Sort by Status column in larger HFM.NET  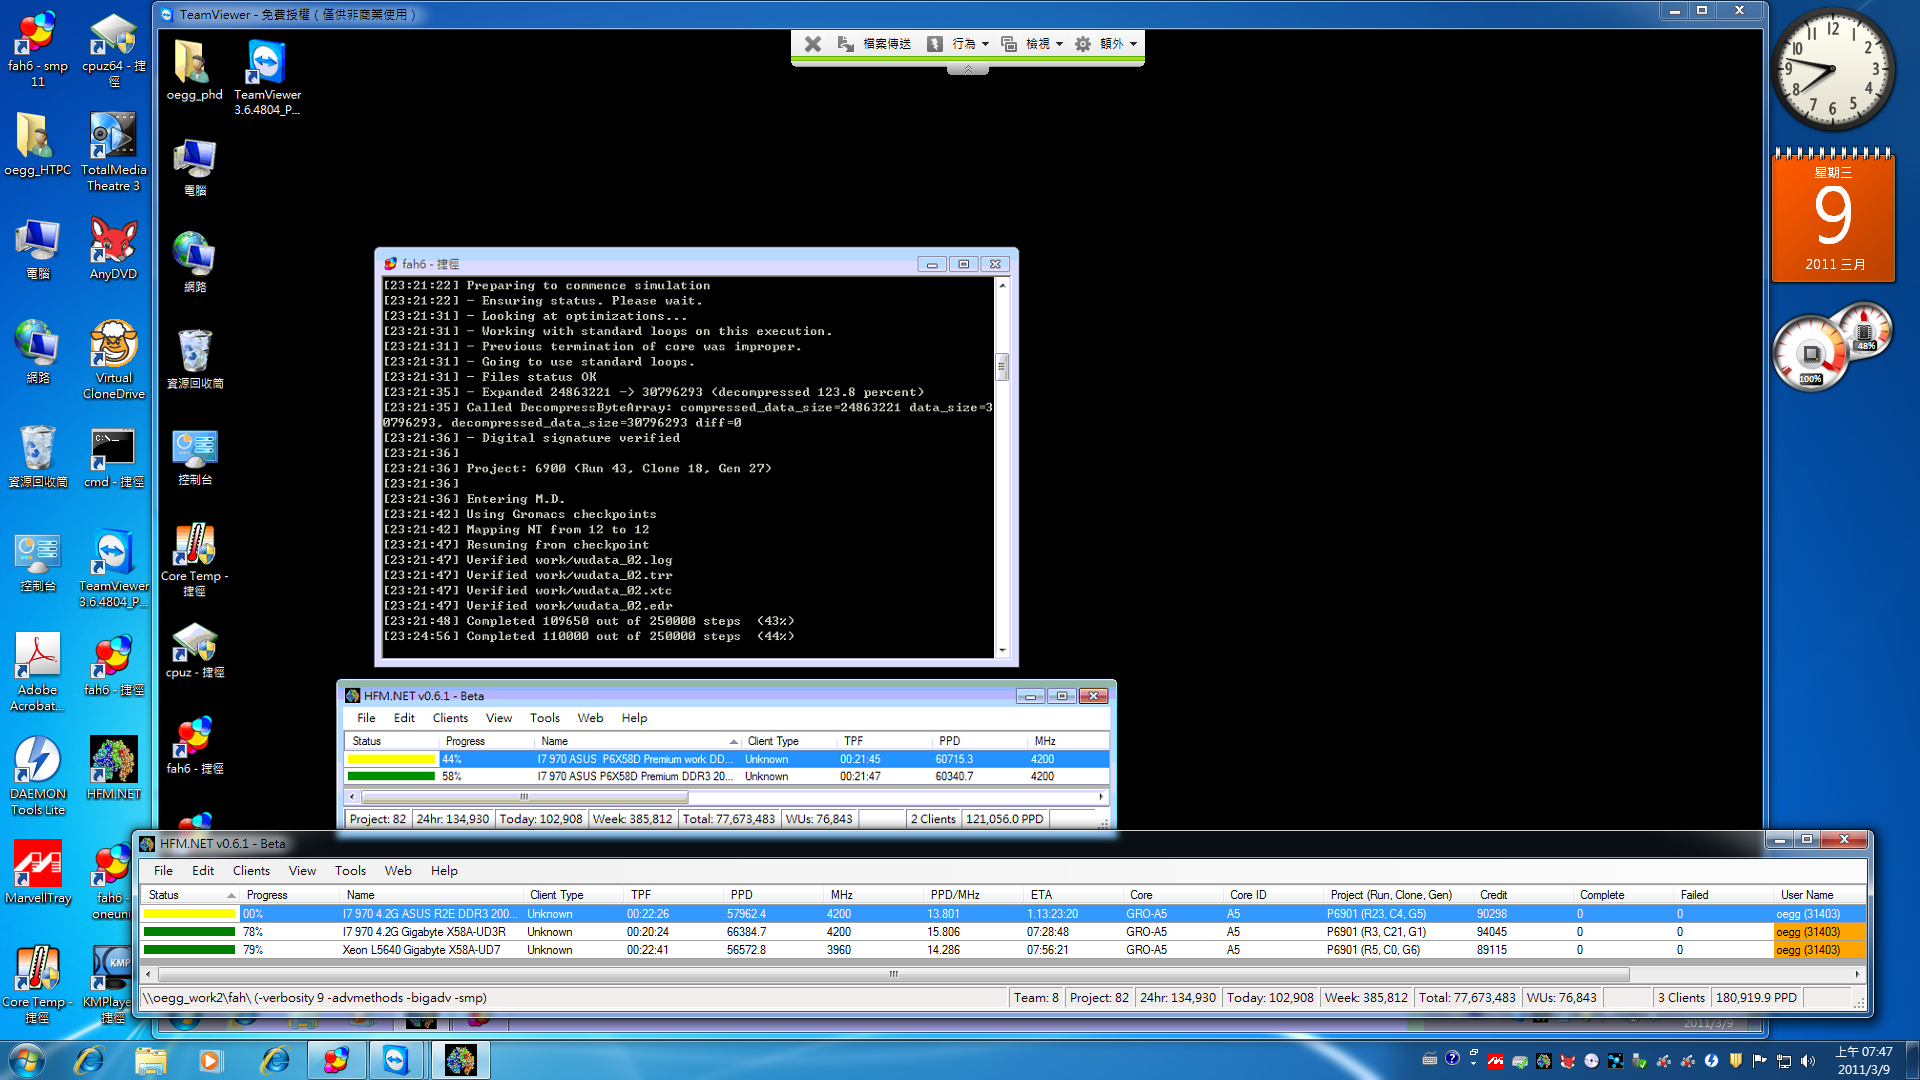[190, 895]
